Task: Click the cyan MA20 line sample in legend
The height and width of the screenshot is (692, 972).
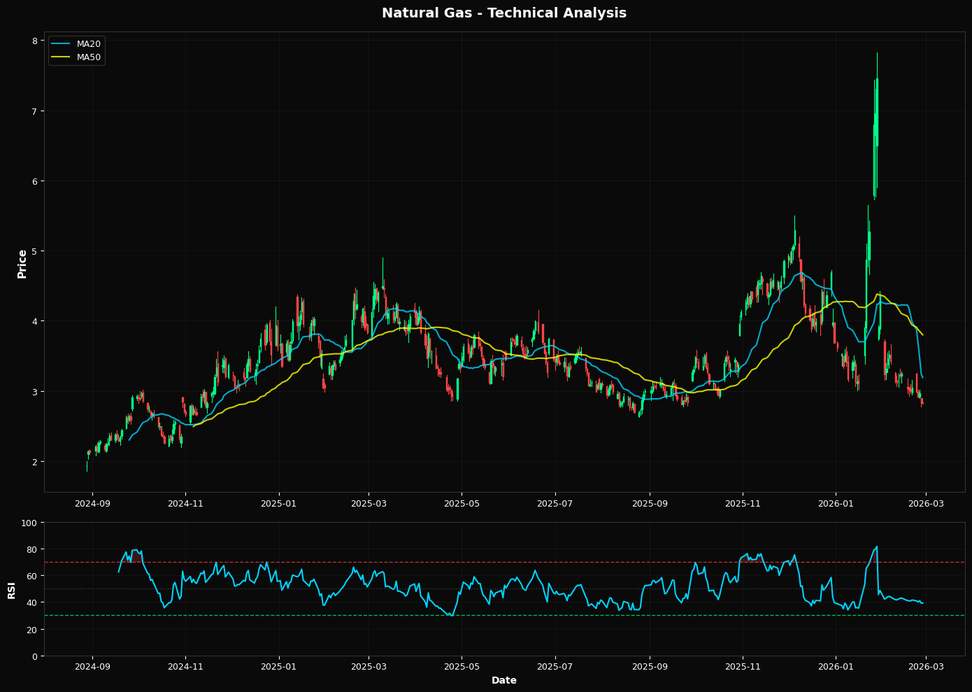Action: [x=60, y=44]
